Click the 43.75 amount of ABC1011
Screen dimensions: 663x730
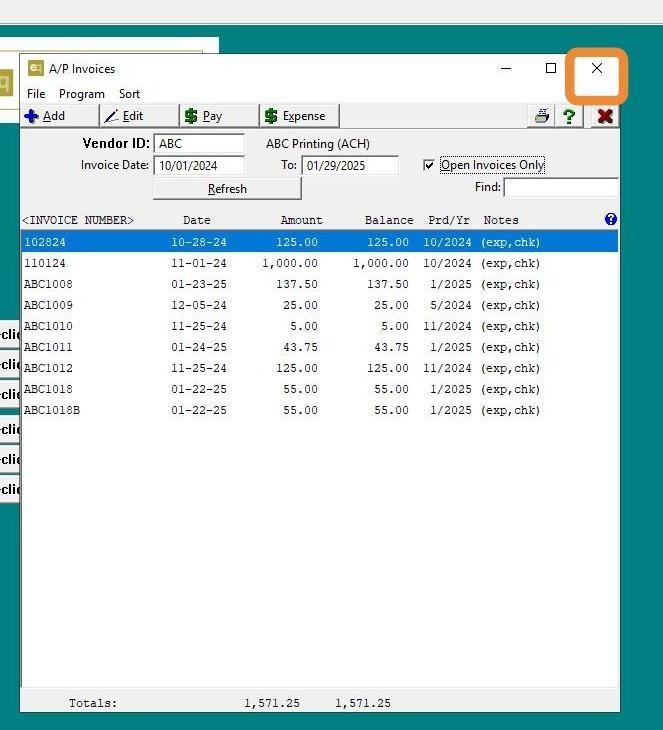300,347
